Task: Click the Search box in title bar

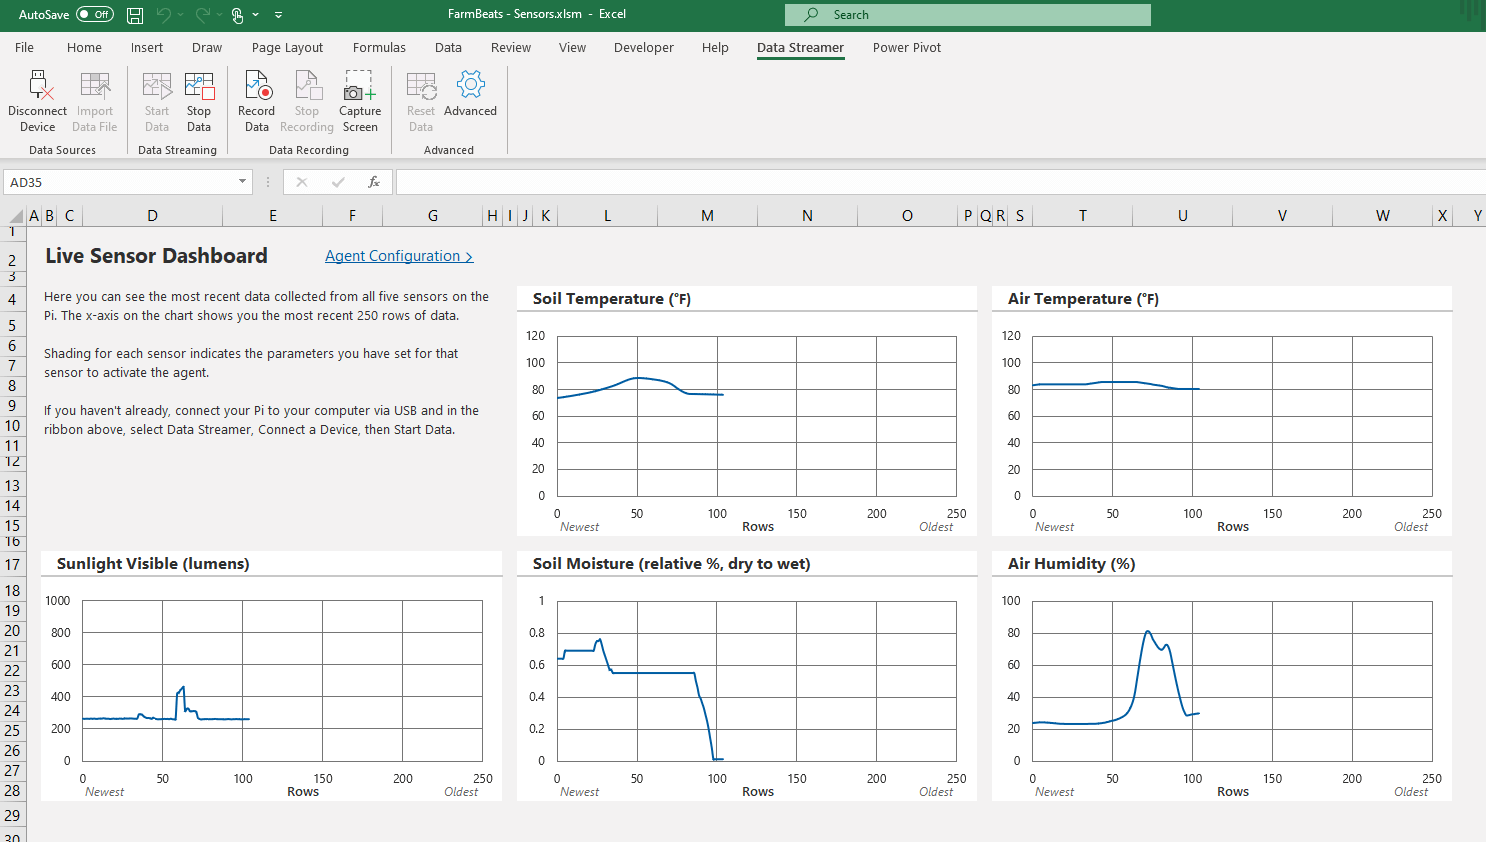Action: tap(967, 15)
